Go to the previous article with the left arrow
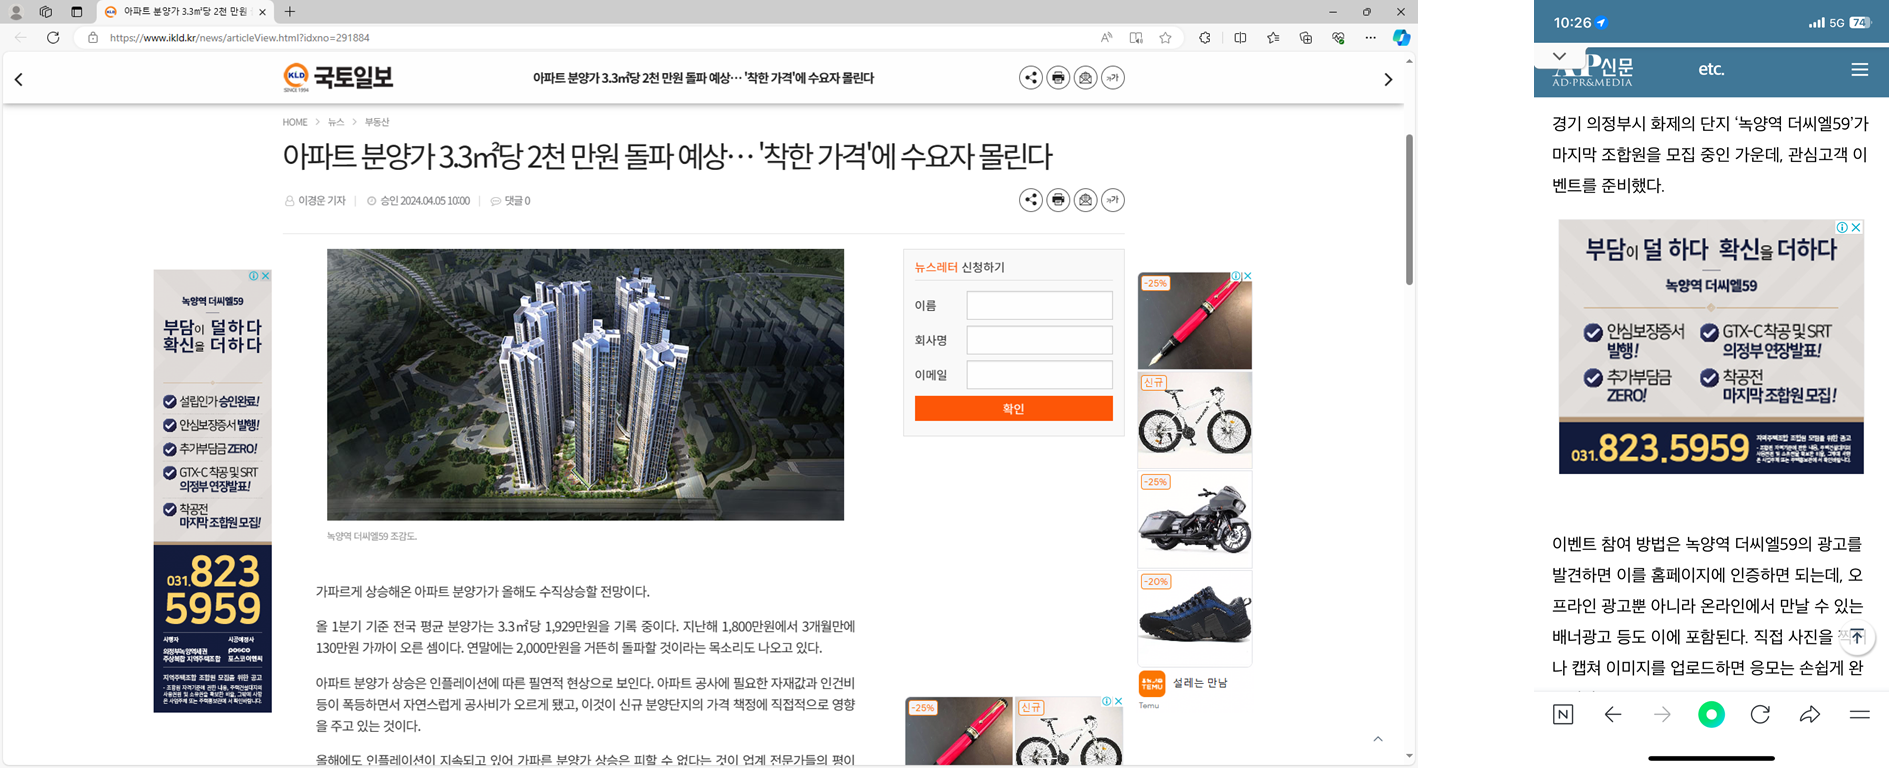The width and height of the screenshot is (1889, 768). [19, 79]
